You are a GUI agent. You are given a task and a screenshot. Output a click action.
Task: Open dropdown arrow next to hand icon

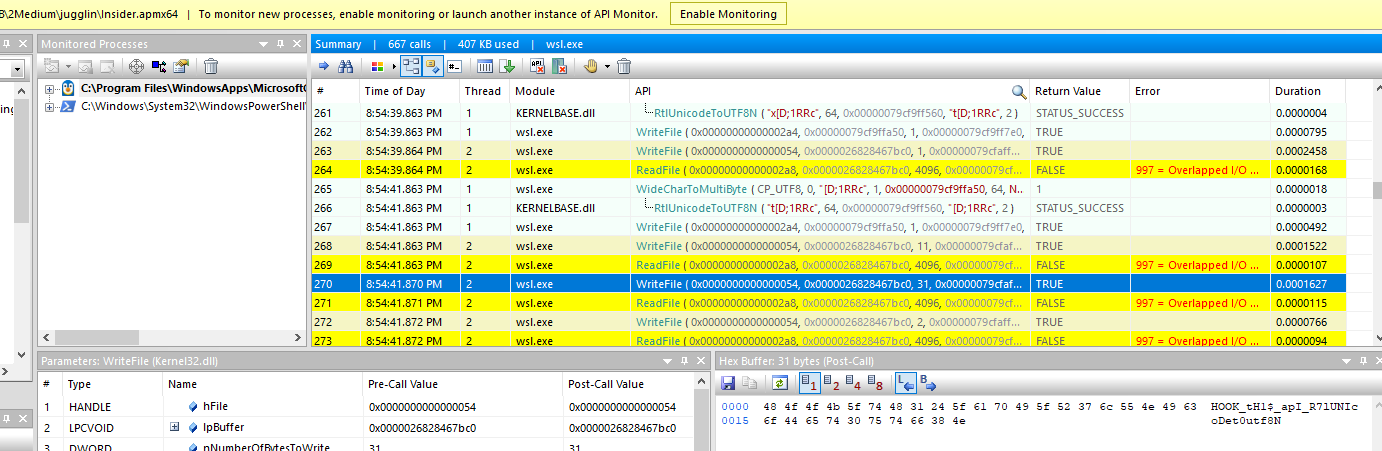coord(606,66)
